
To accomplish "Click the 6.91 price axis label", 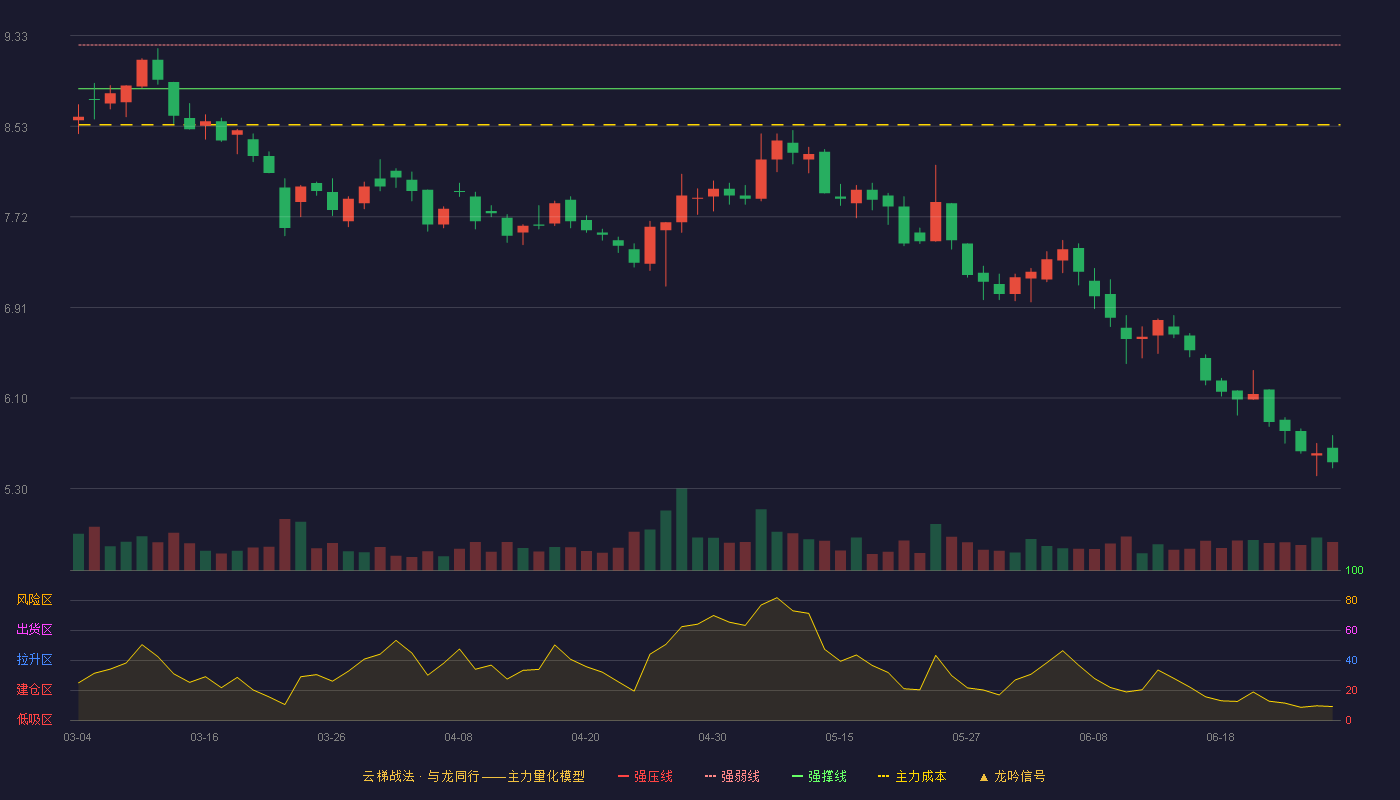I will [x=16, y=309].
